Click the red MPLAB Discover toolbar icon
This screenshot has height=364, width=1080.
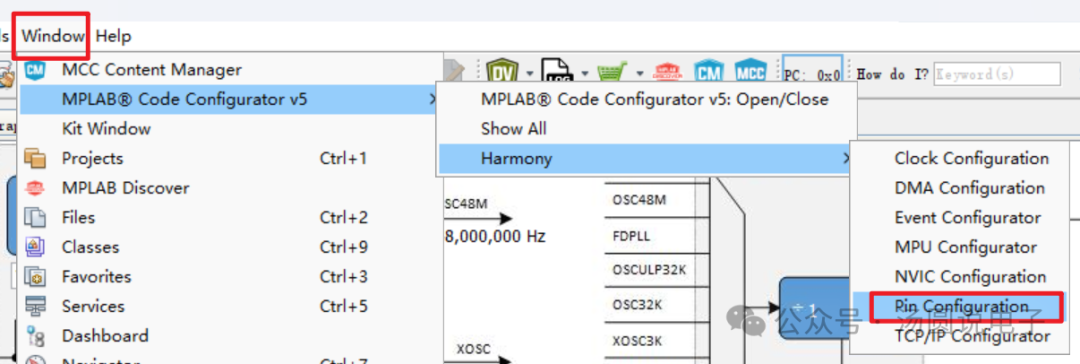[667, 72]
